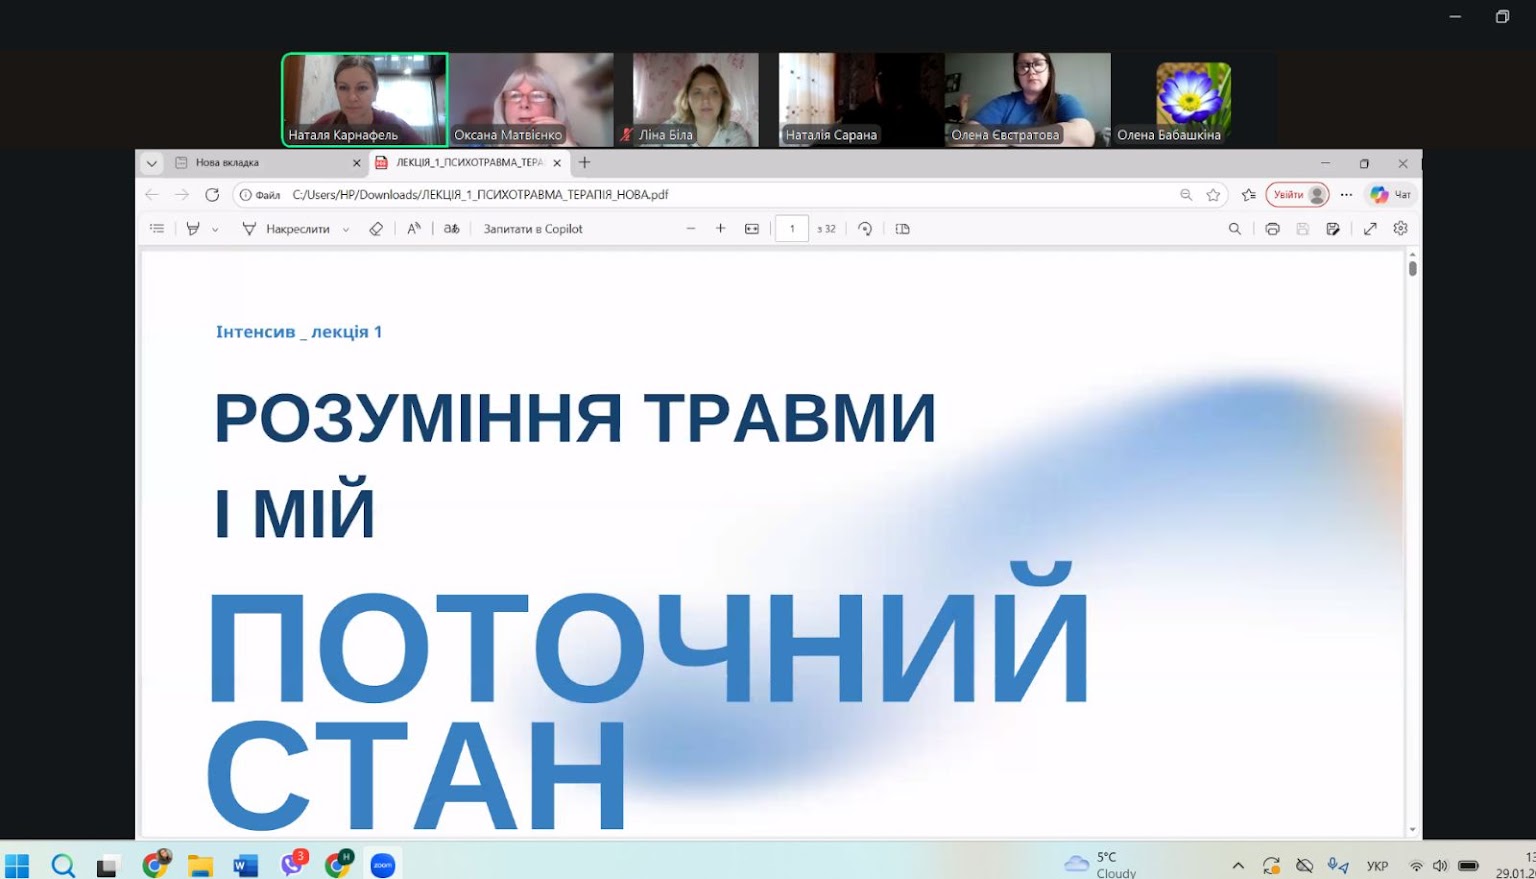Expand the Накреслити pen options arrow

coord(346,230)
